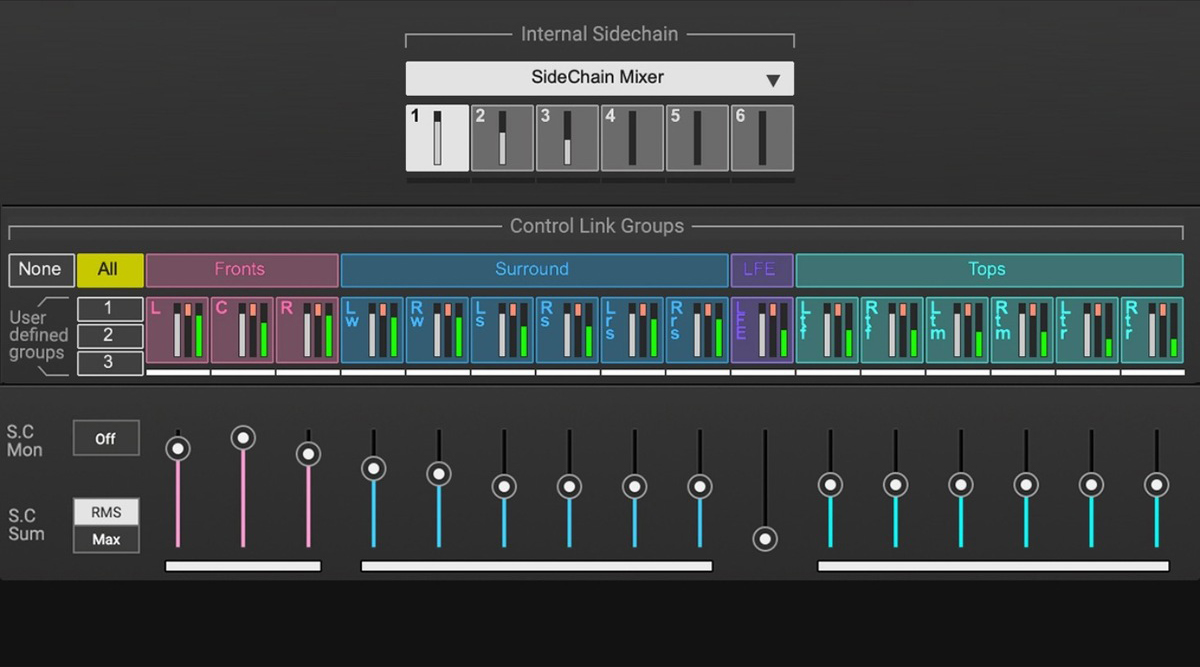The width and height of the screenshot is (1200, 667).
Task: Select the C channel strip
Action: pos(243,329)
